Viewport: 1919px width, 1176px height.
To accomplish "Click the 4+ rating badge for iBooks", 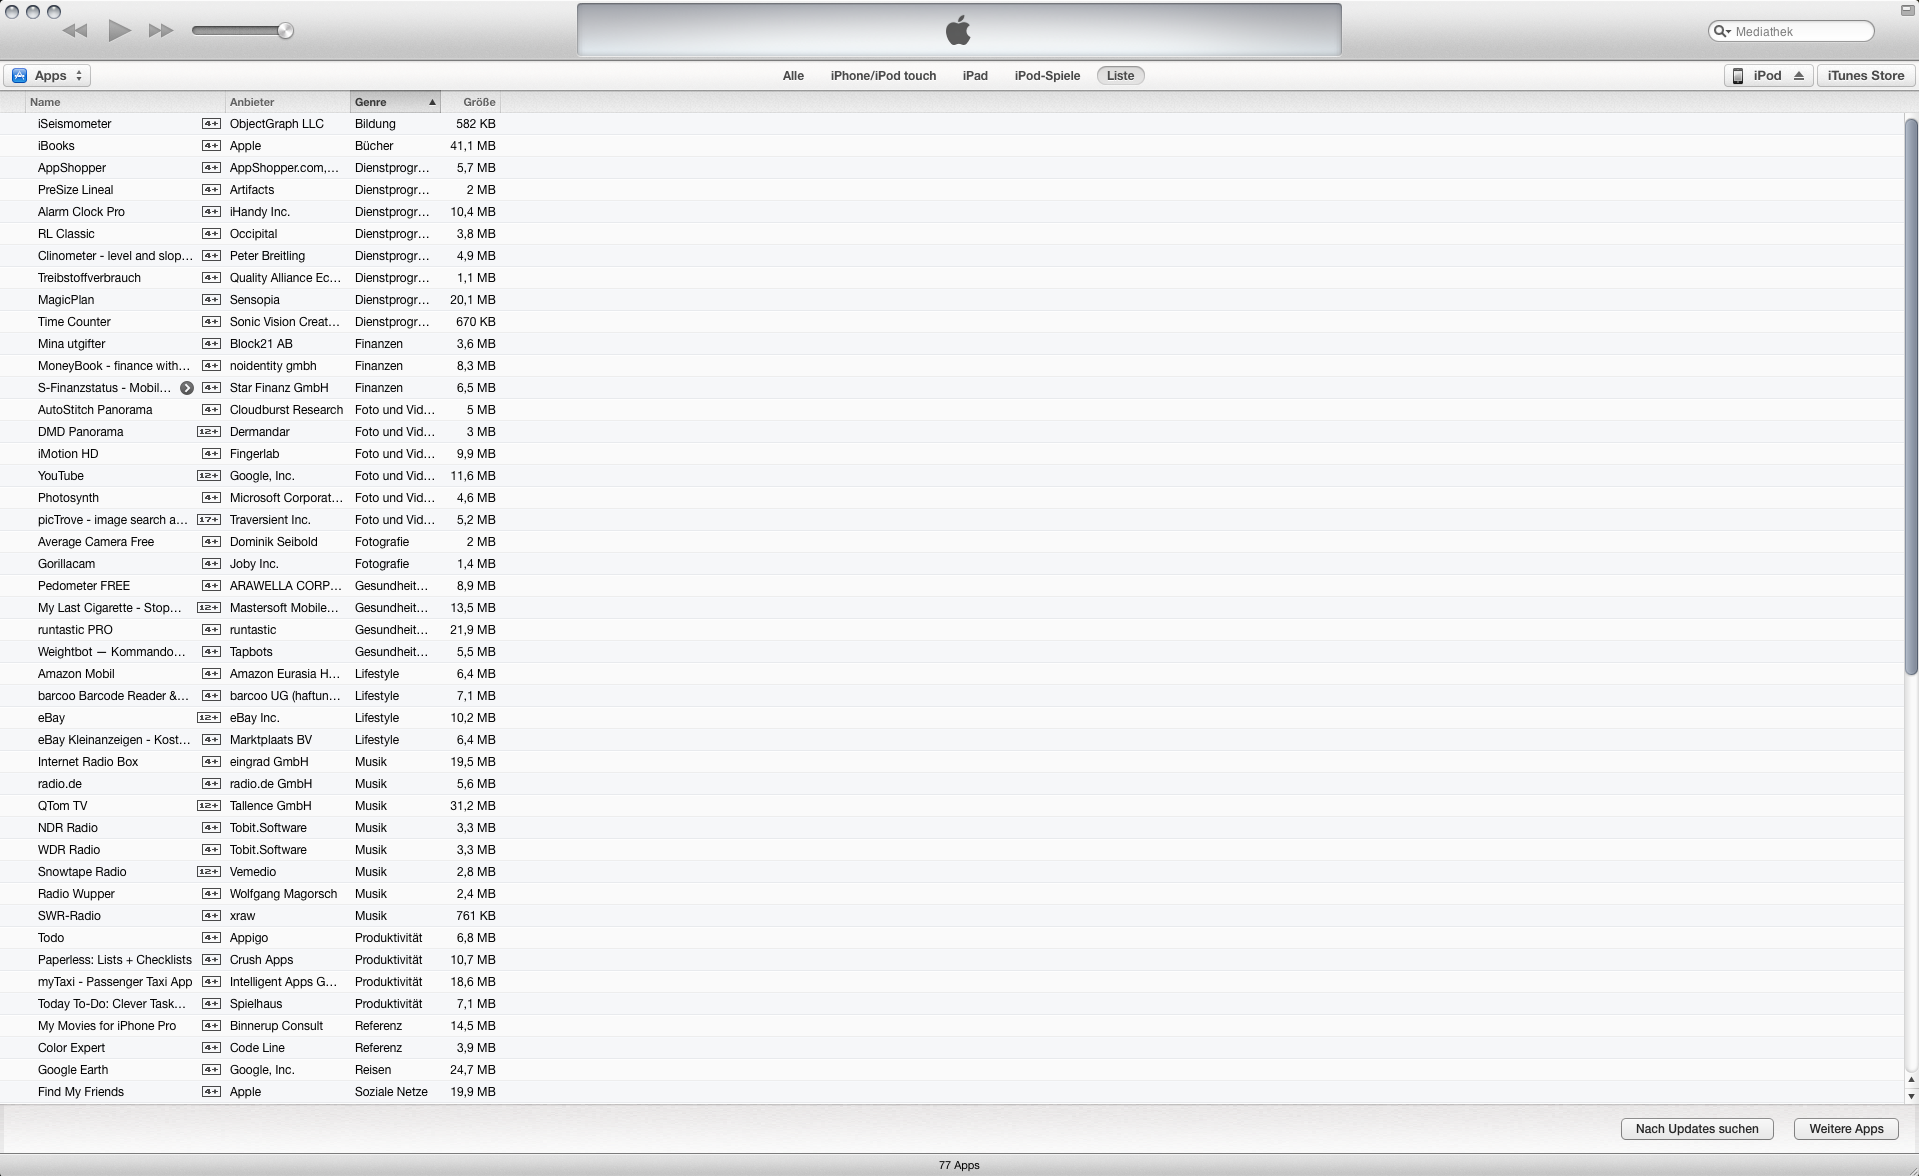I will pos(211,146).
